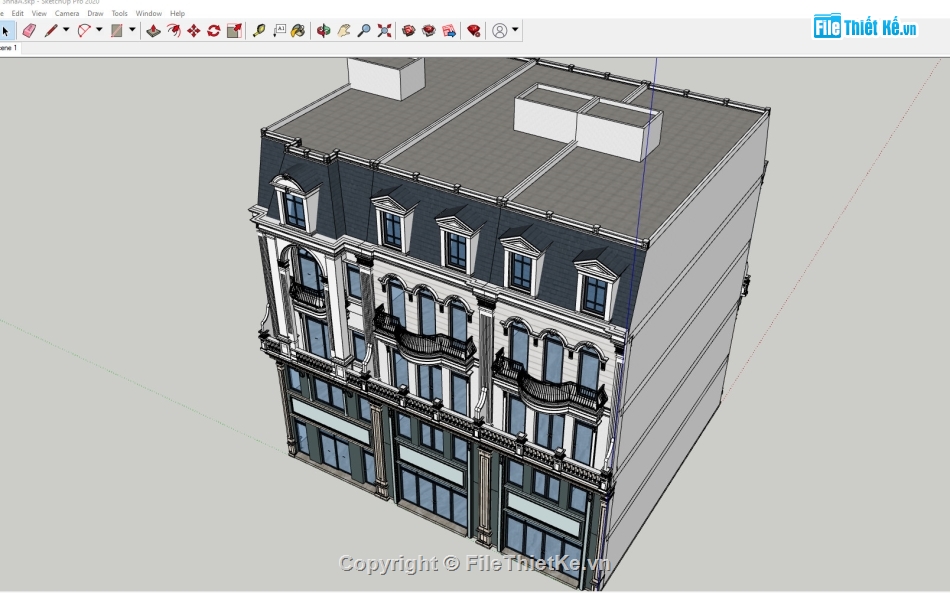
Task: Open the Window menu
Action: coord(148,13)
